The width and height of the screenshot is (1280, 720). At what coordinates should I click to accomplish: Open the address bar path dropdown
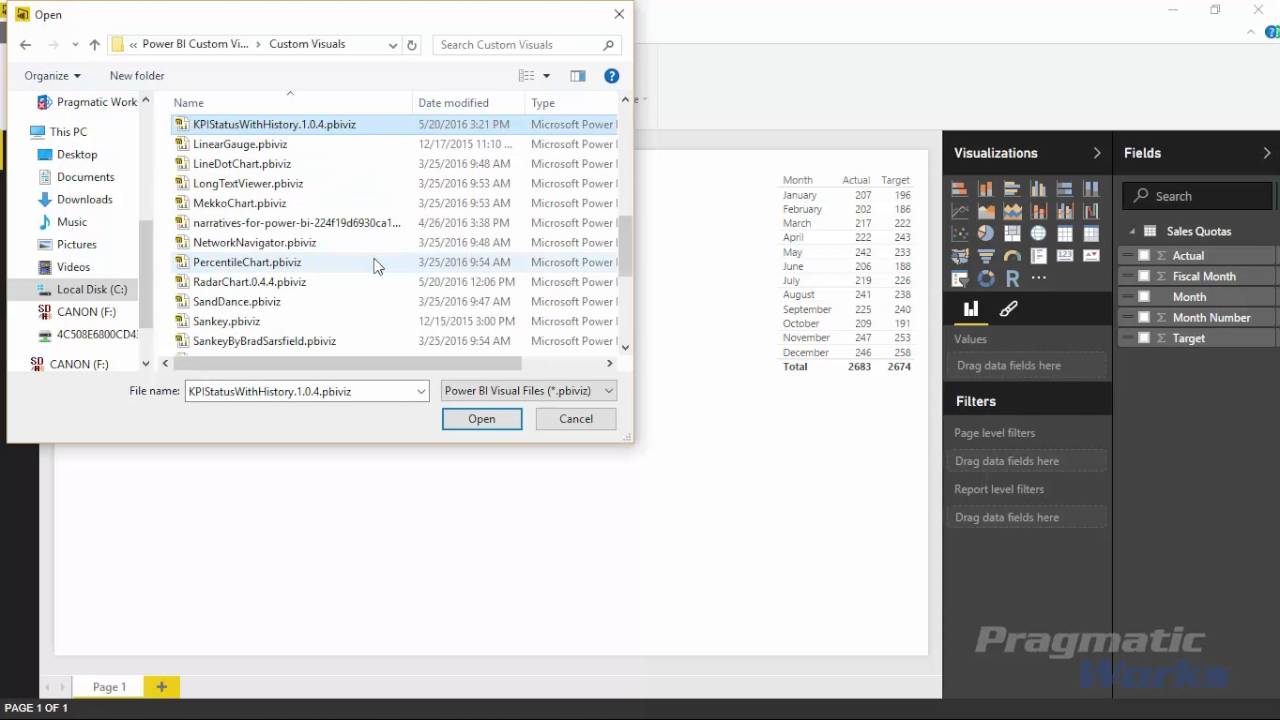(392, 45)
